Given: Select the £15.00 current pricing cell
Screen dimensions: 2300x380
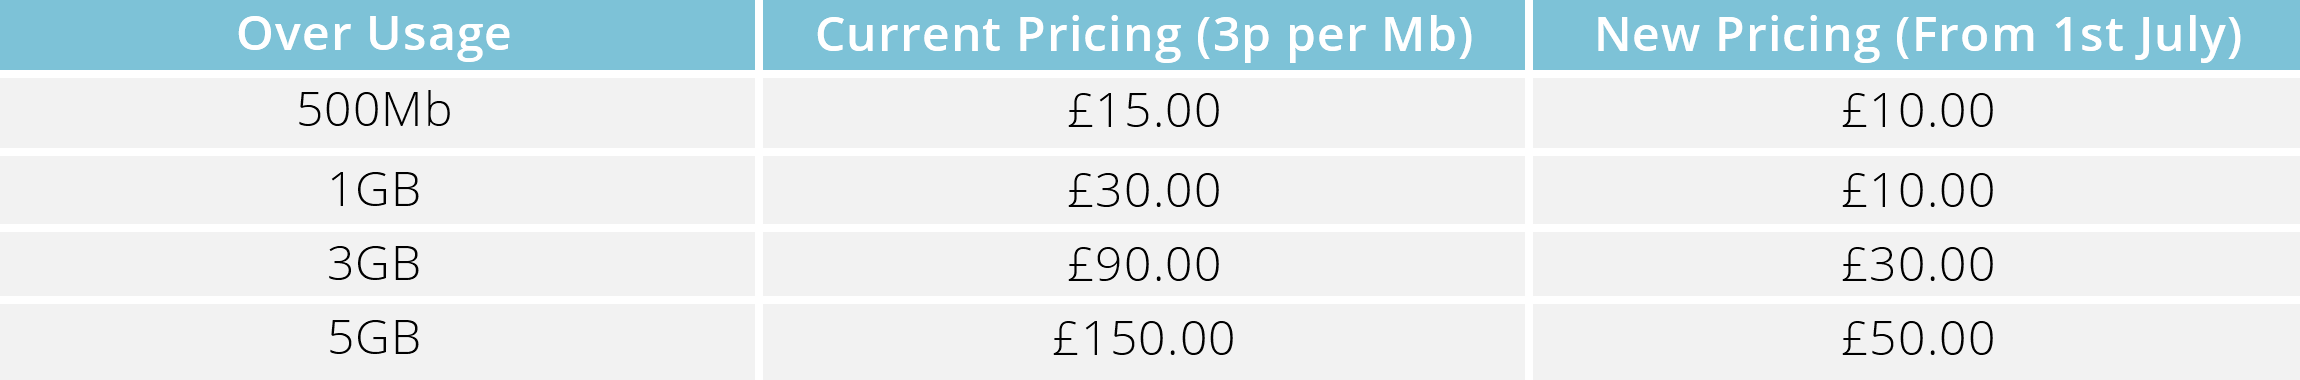Looking at the screenshot, I should [1143, 112].
